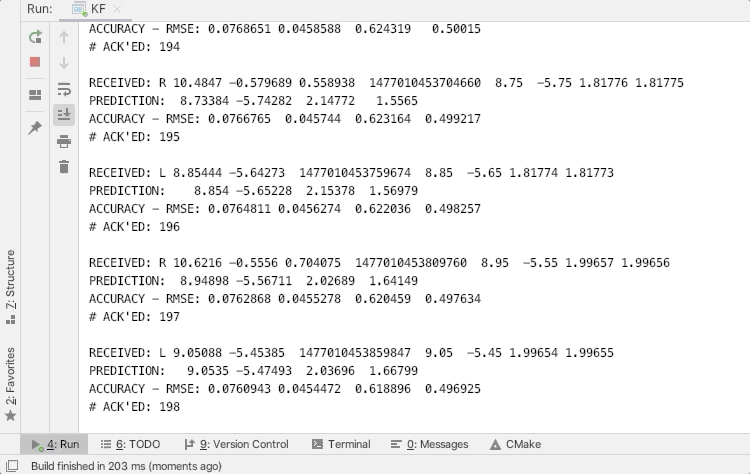750x474 pixels.
Task: Open the 6: TODO tool window
Action: click(131, 444)
